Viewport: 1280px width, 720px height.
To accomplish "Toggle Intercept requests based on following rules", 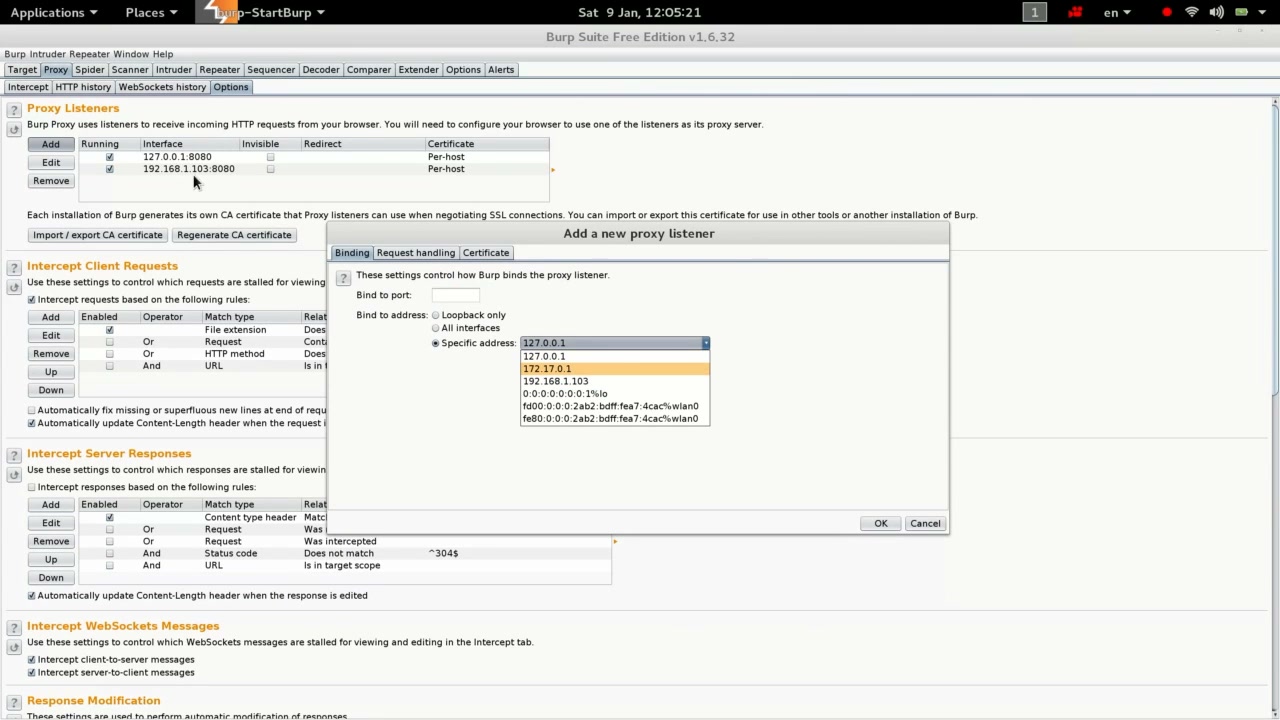I will [x=31, y=300].
